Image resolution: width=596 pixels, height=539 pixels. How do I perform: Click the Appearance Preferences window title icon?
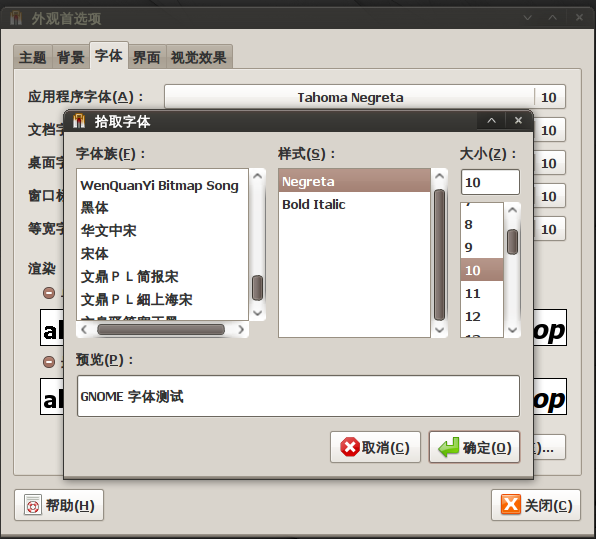click(16, 18)
